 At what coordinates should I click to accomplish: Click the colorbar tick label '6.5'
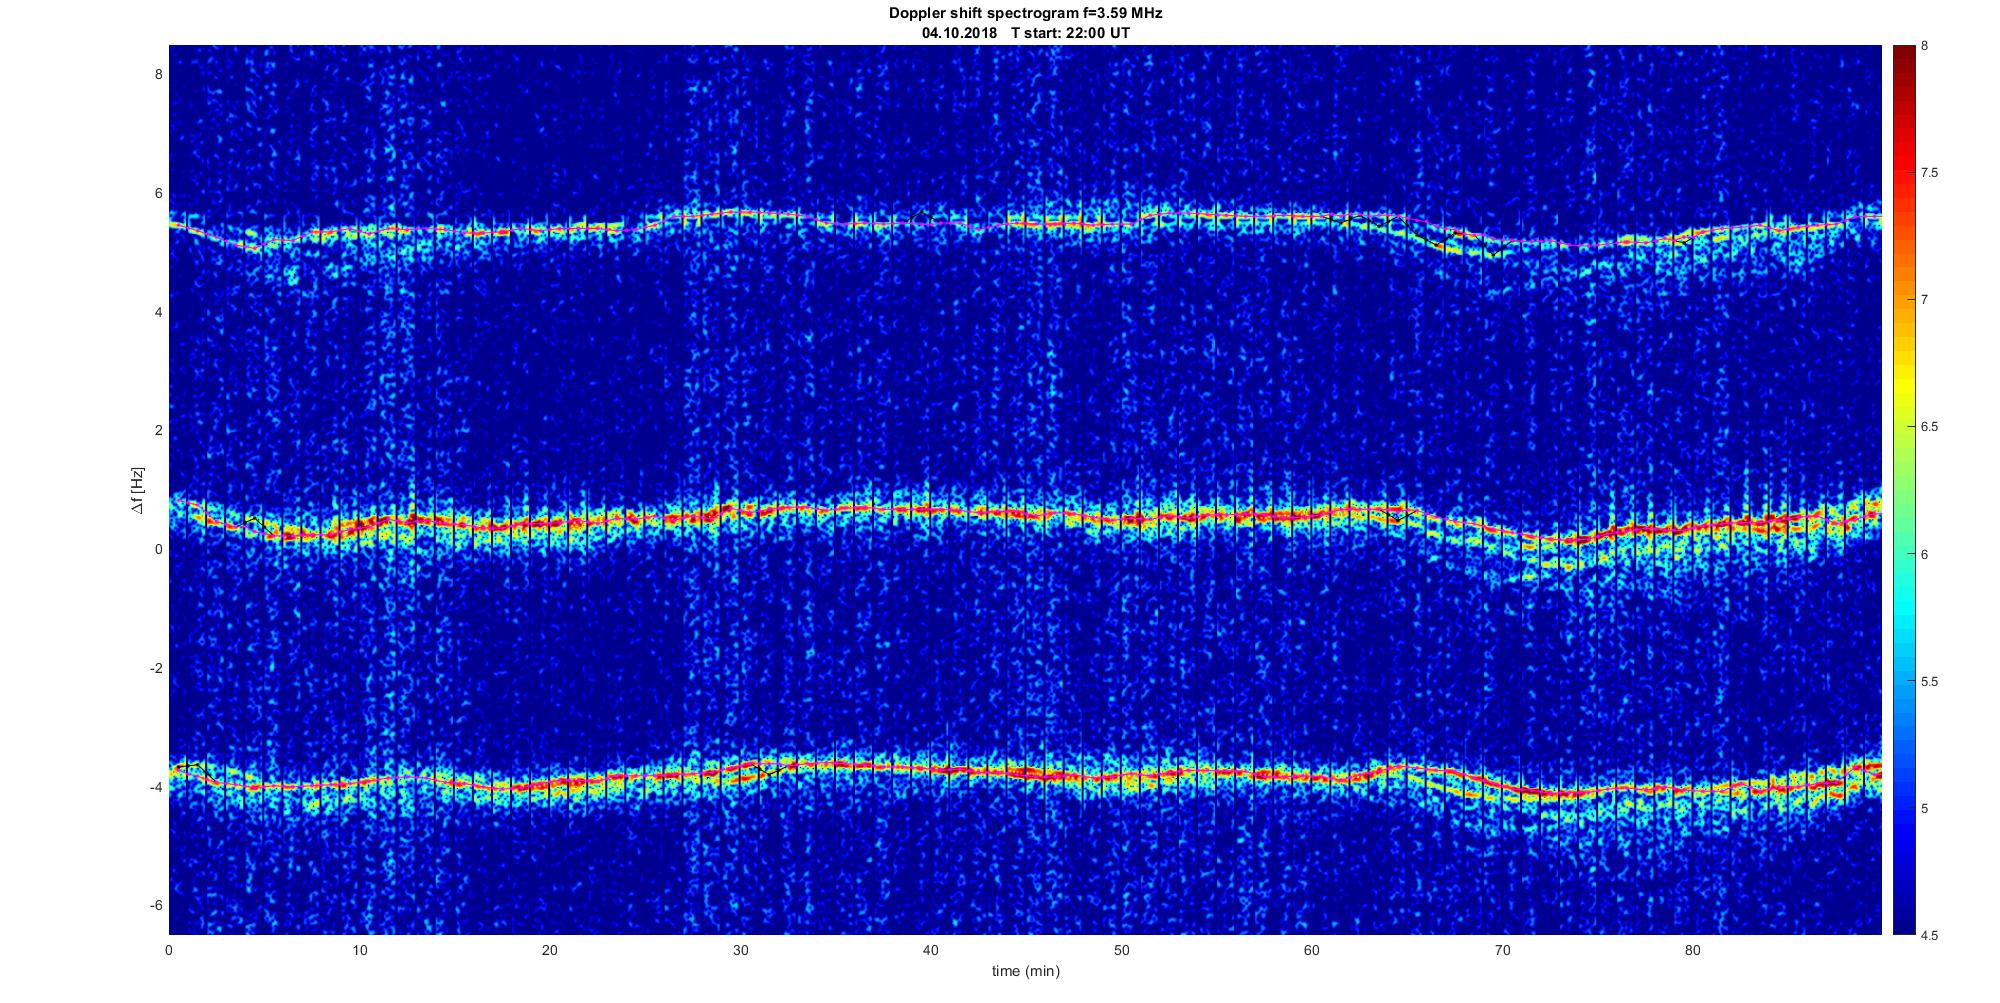tap(1930, 427)
